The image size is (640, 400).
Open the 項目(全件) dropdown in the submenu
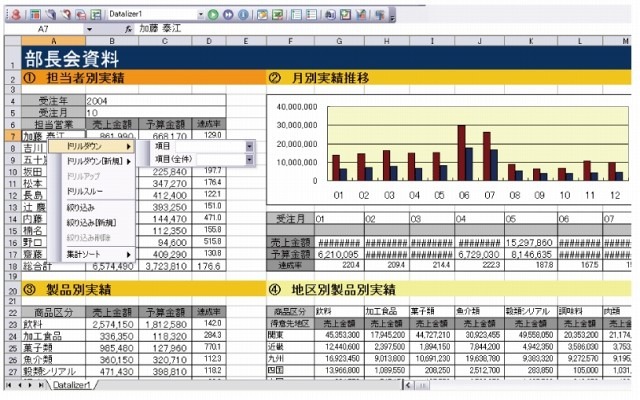tap(249, 159)
